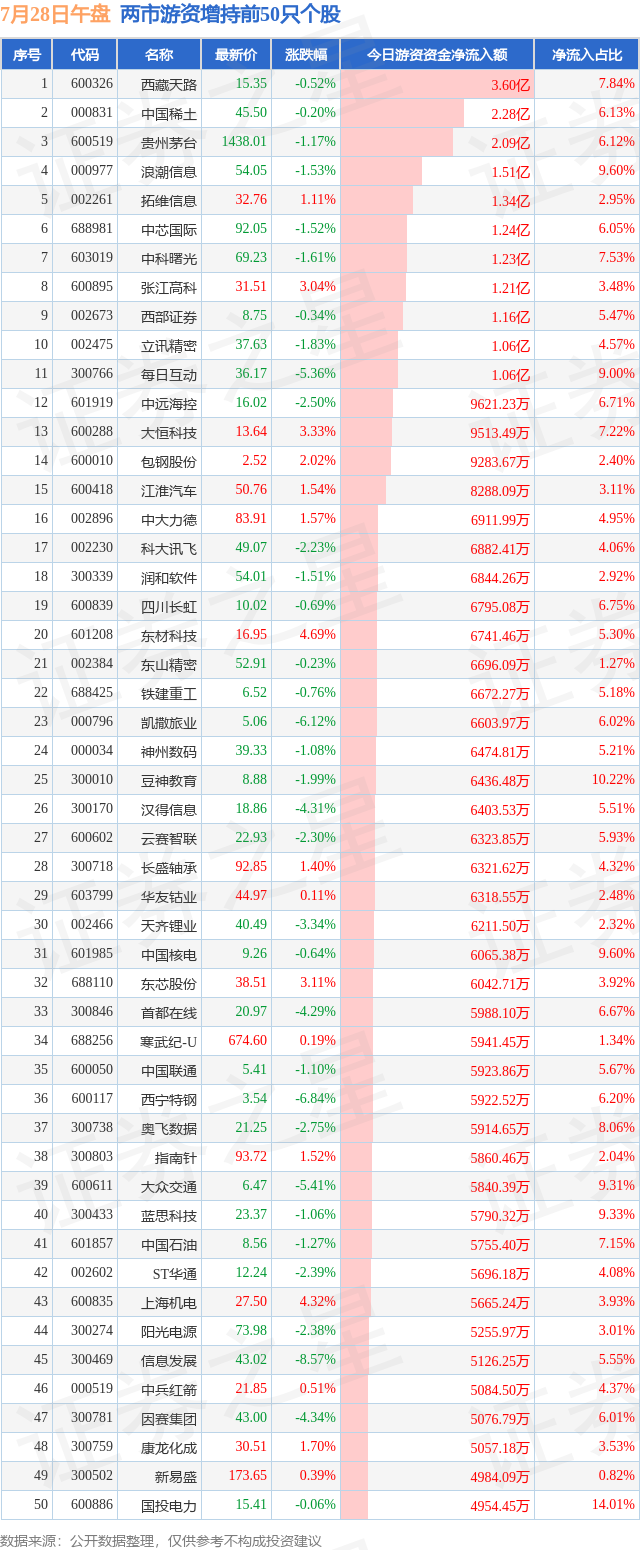Select 4.69% change for 东材科技
Screen dimensions: 640x1550
[x=318, y=636]
